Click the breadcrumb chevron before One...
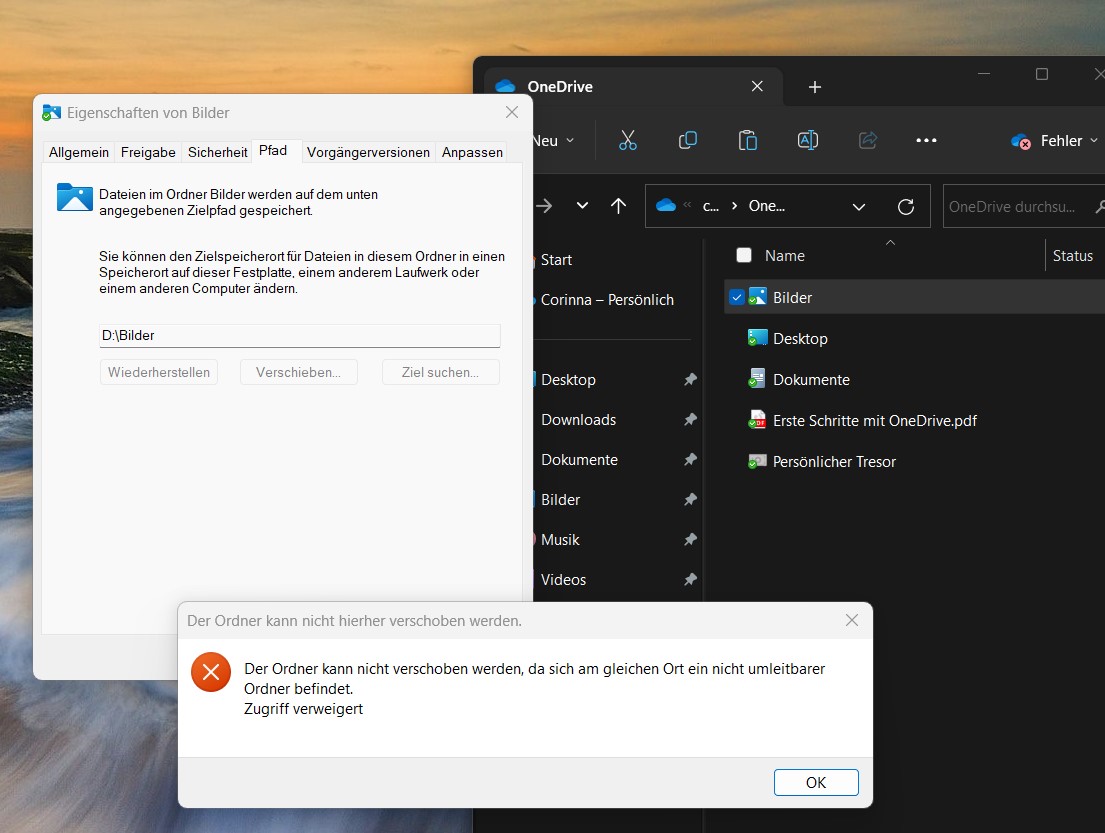1105x833 pixels. [x=734, y=206]
